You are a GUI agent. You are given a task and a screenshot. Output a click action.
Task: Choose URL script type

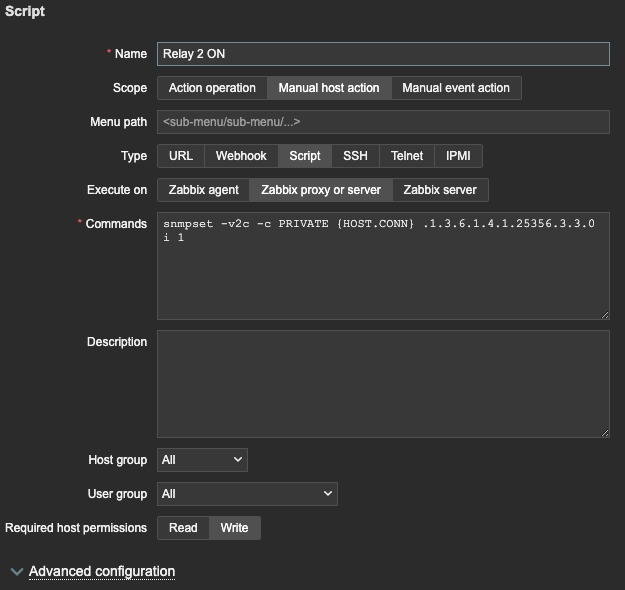coord(181,156)
